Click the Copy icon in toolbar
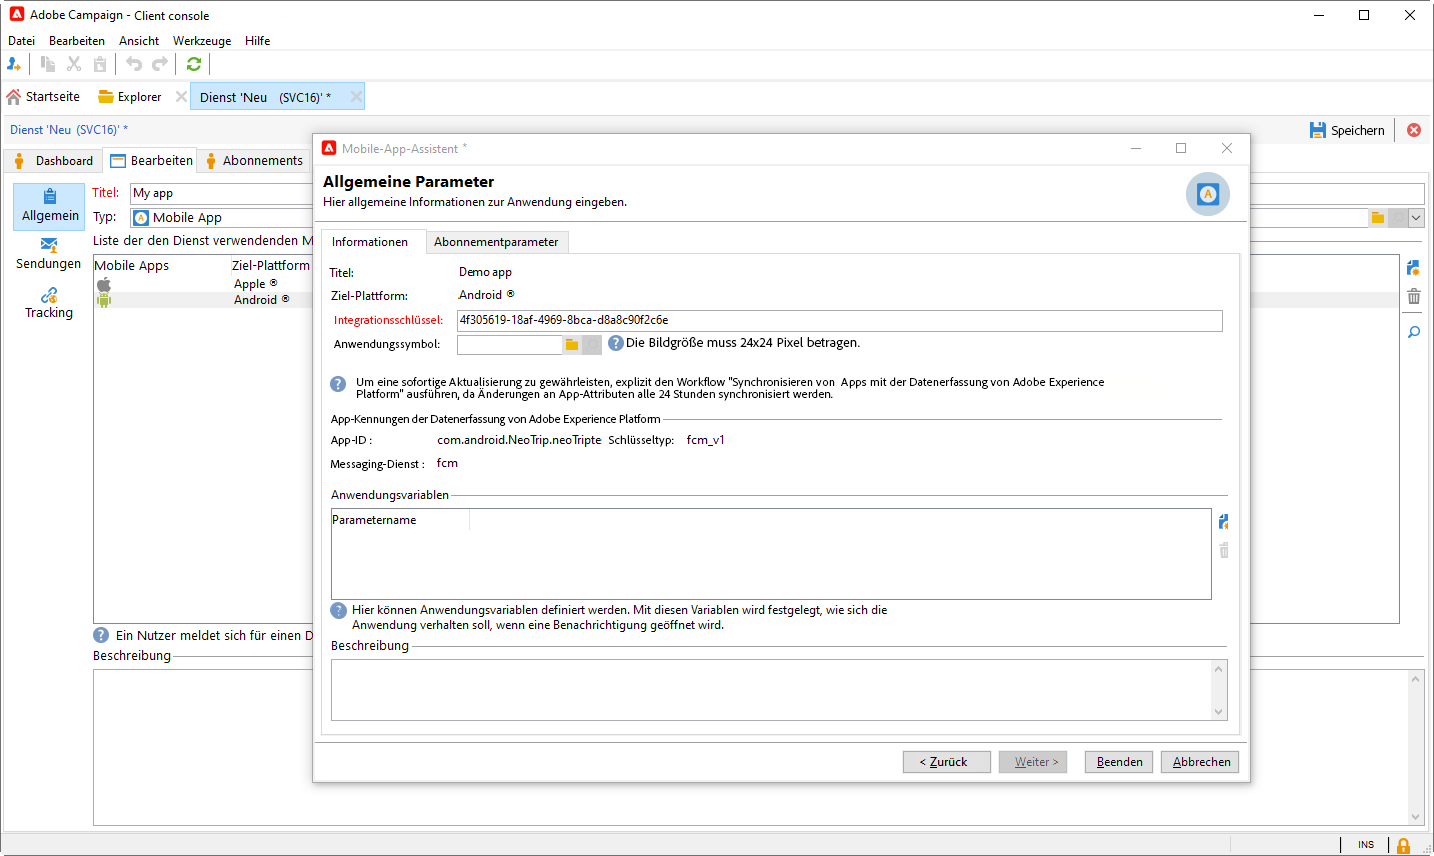 (48, 64)
